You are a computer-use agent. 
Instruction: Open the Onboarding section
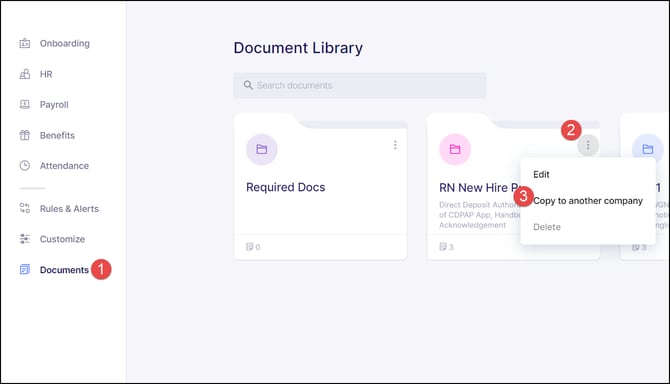tap(65, 43)
